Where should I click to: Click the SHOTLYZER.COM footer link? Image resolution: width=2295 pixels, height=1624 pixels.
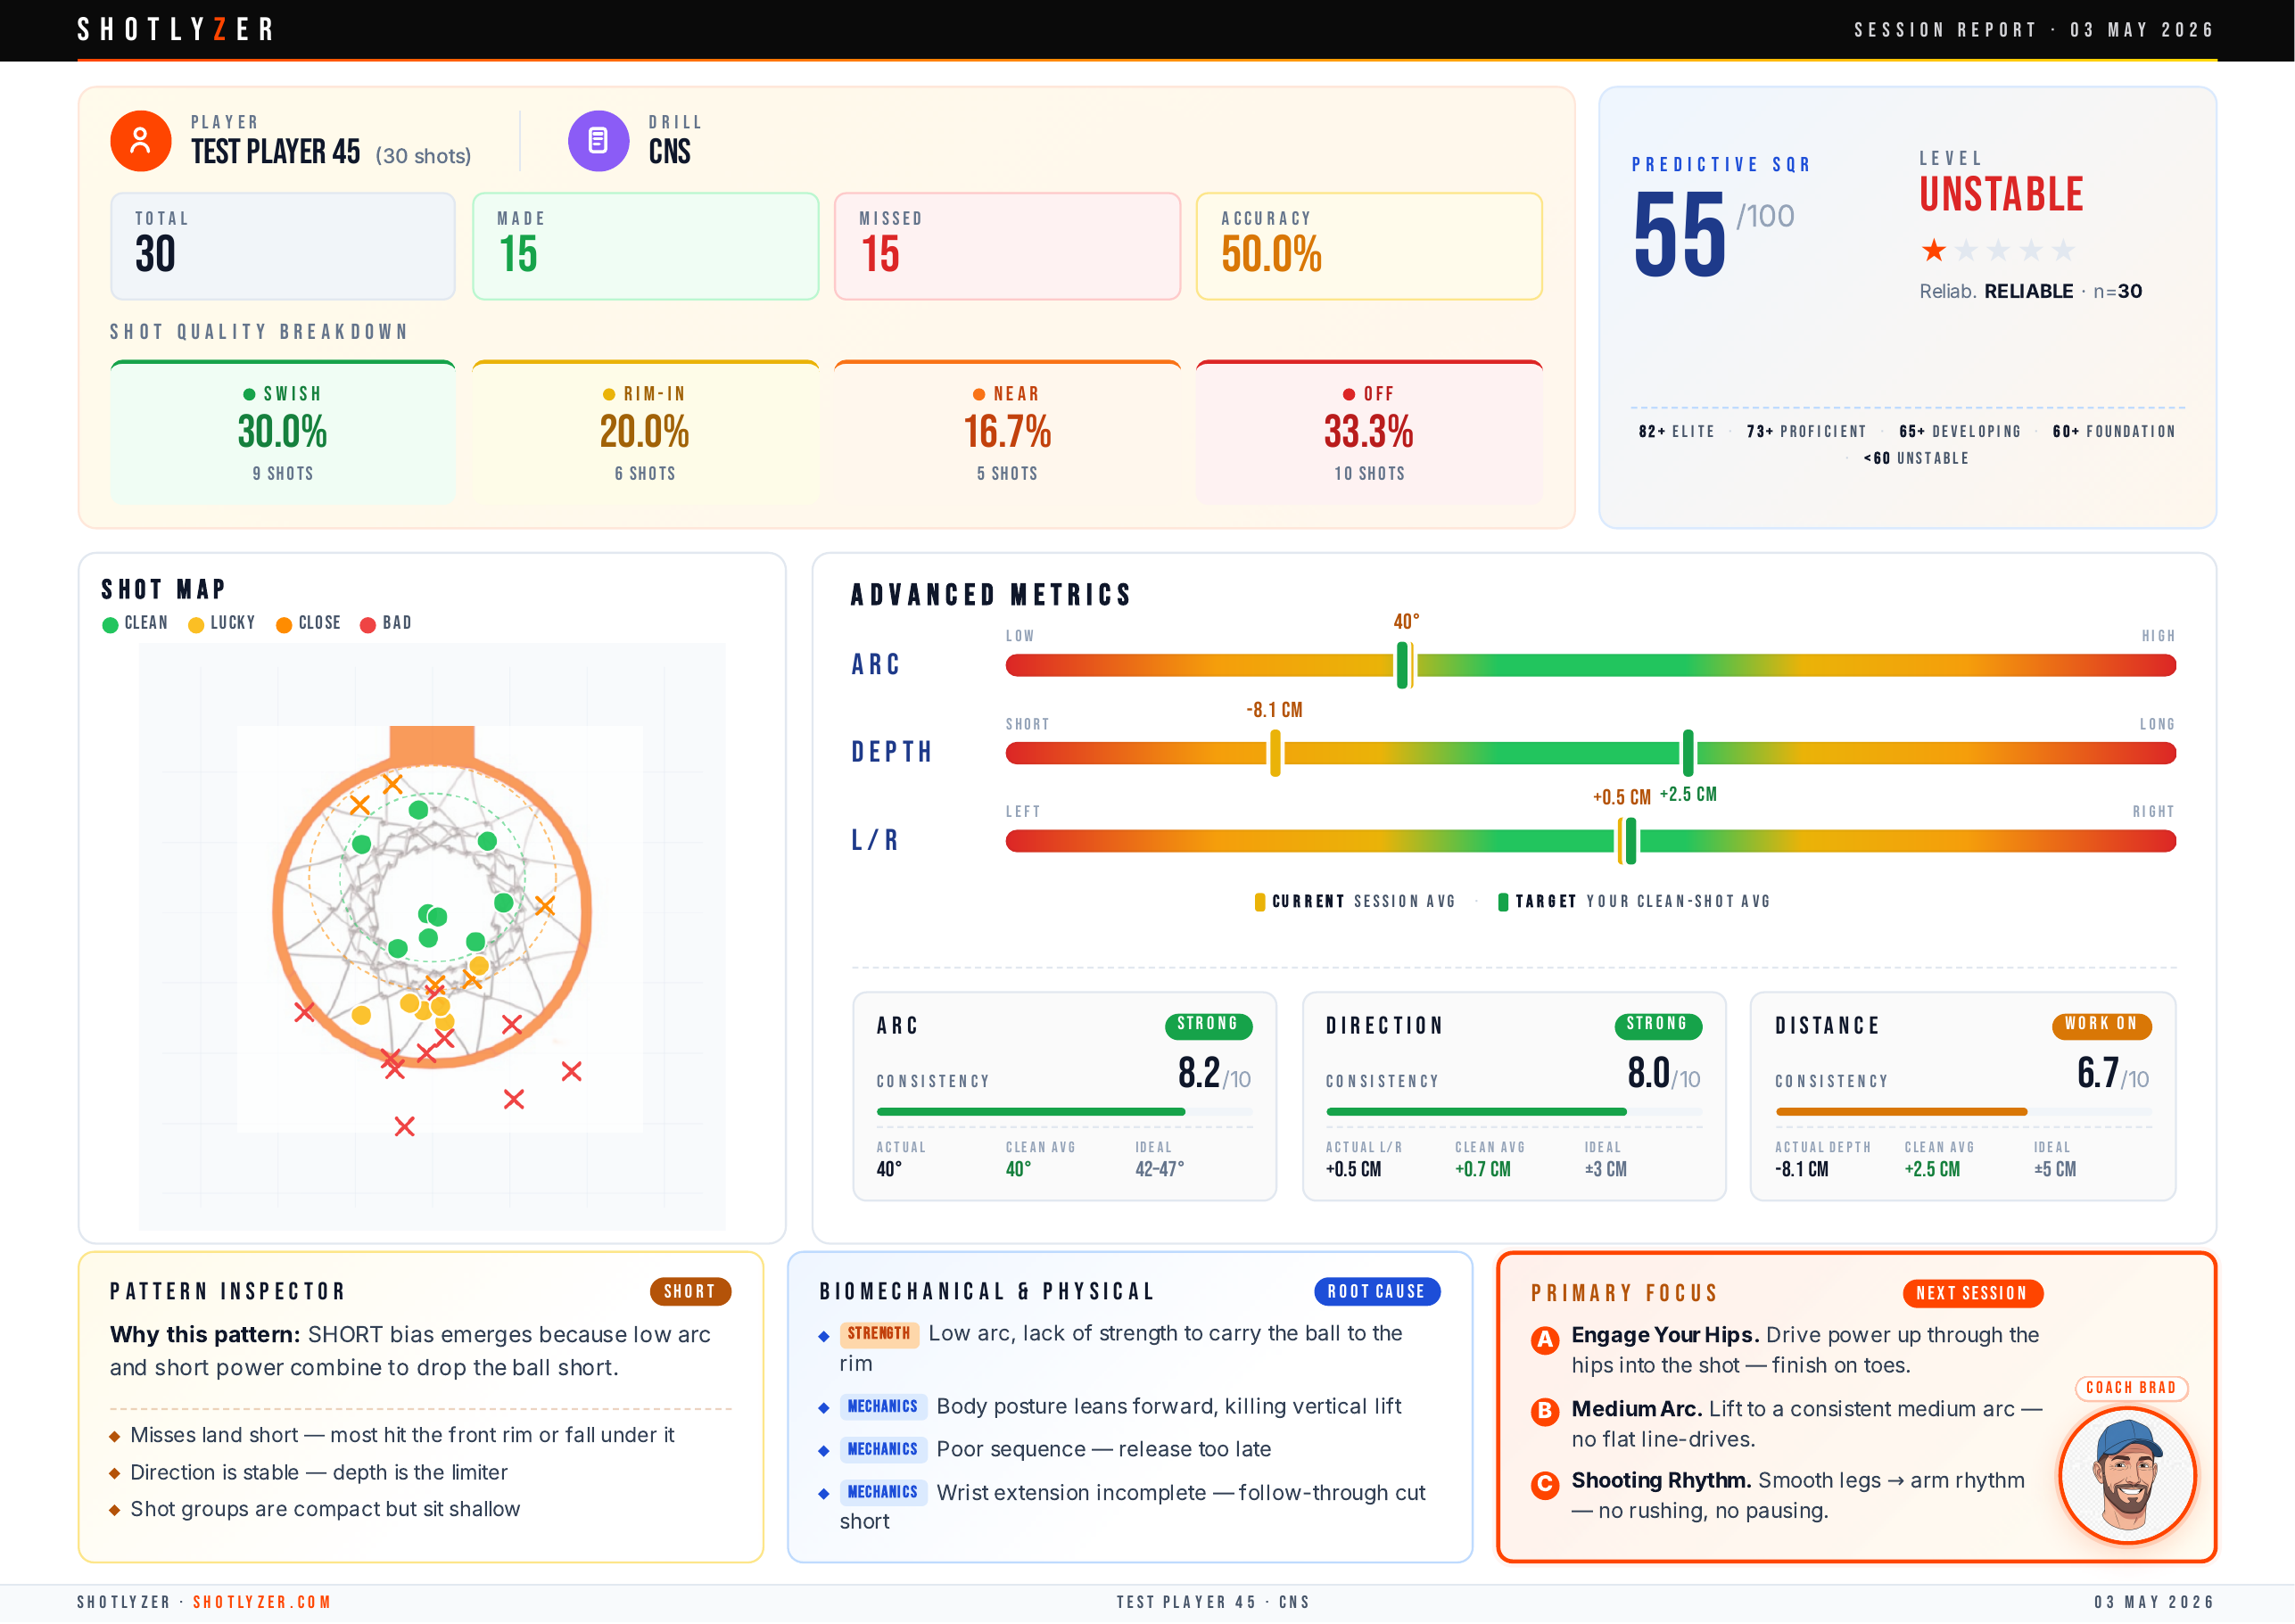pyautogui.click(x=262, y=1602)
